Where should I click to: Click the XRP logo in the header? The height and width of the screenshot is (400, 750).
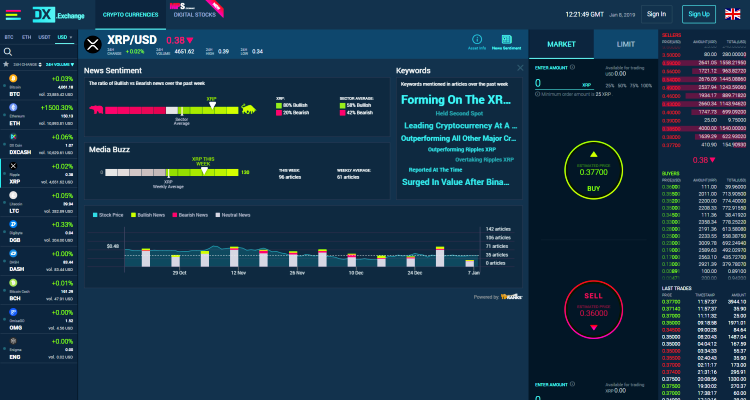[93, 44]
